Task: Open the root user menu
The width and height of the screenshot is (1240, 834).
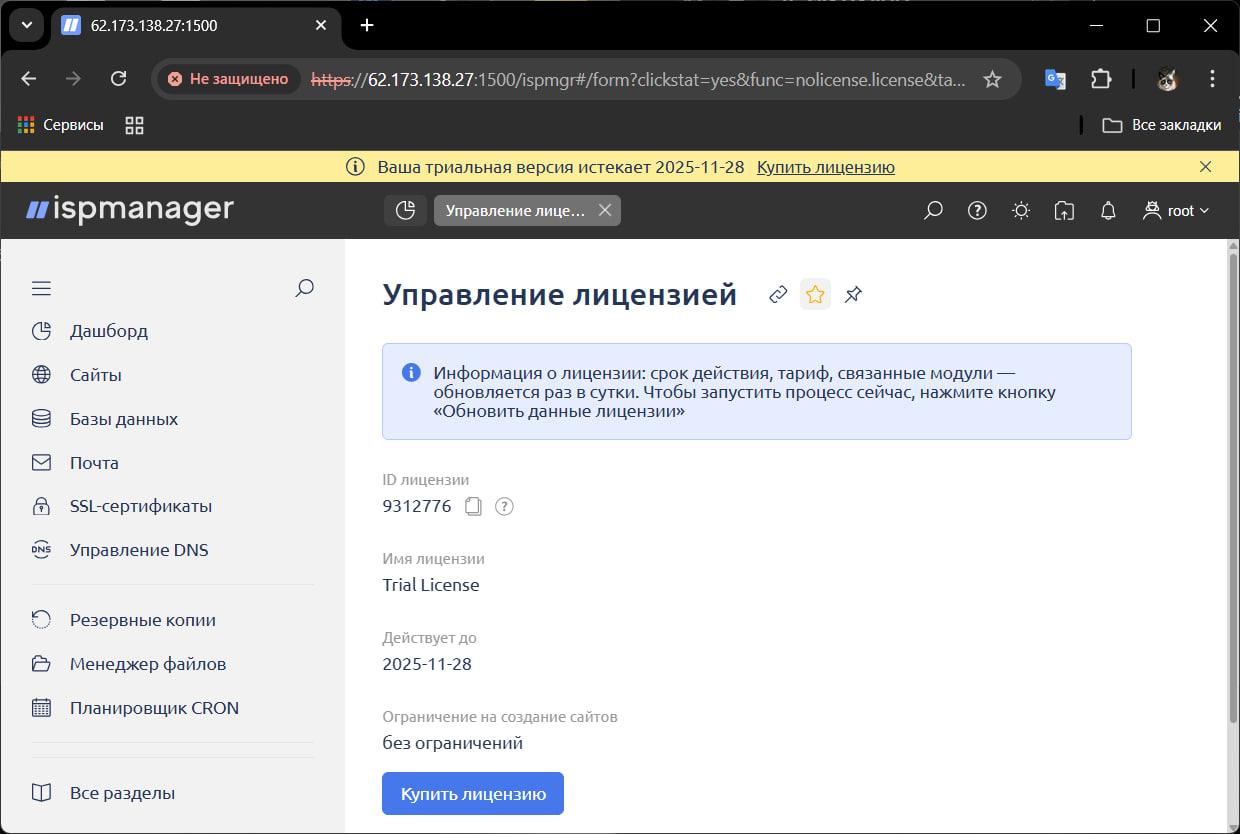Action: (1176, 210)
